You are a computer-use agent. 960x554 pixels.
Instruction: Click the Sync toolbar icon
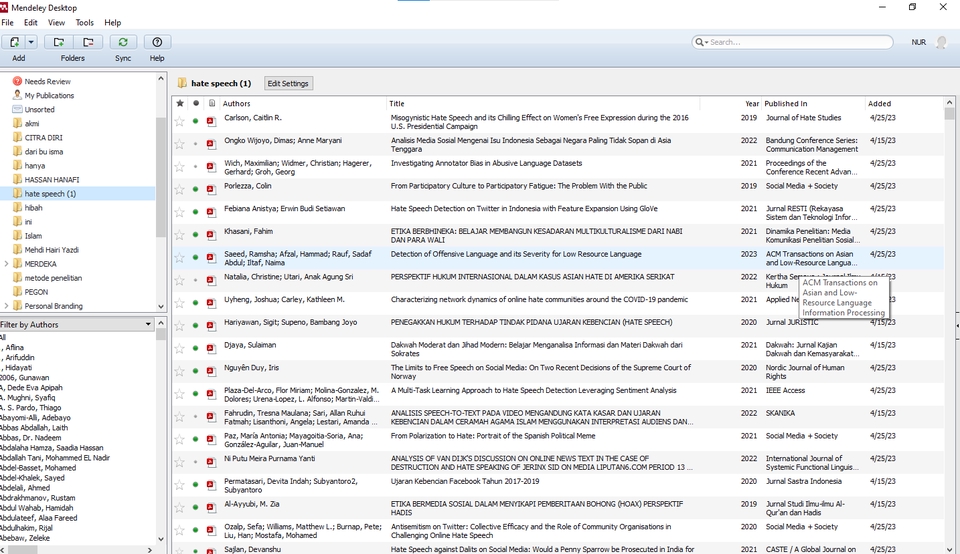point(123,42)
